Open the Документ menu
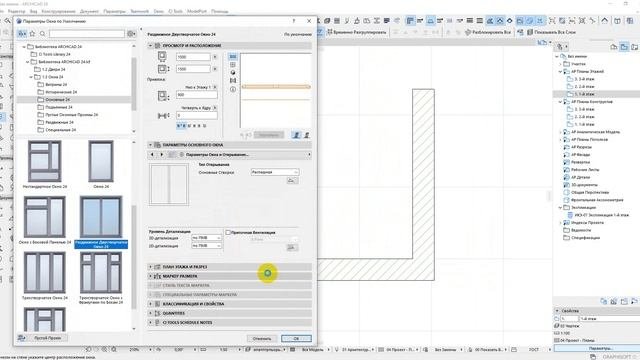 point(89,11)
